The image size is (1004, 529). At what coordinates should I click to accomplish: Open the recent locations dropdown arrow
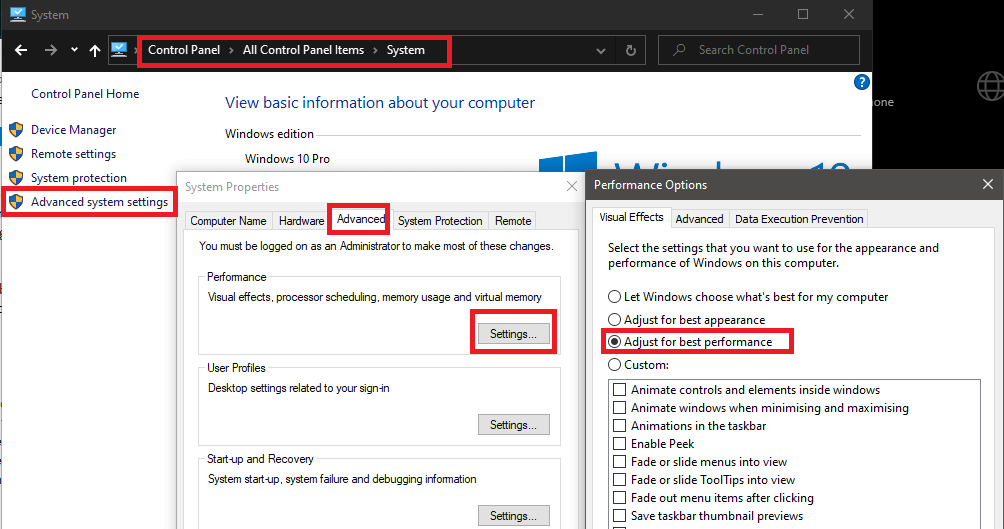pyautogui.click(x=74, y=50)
